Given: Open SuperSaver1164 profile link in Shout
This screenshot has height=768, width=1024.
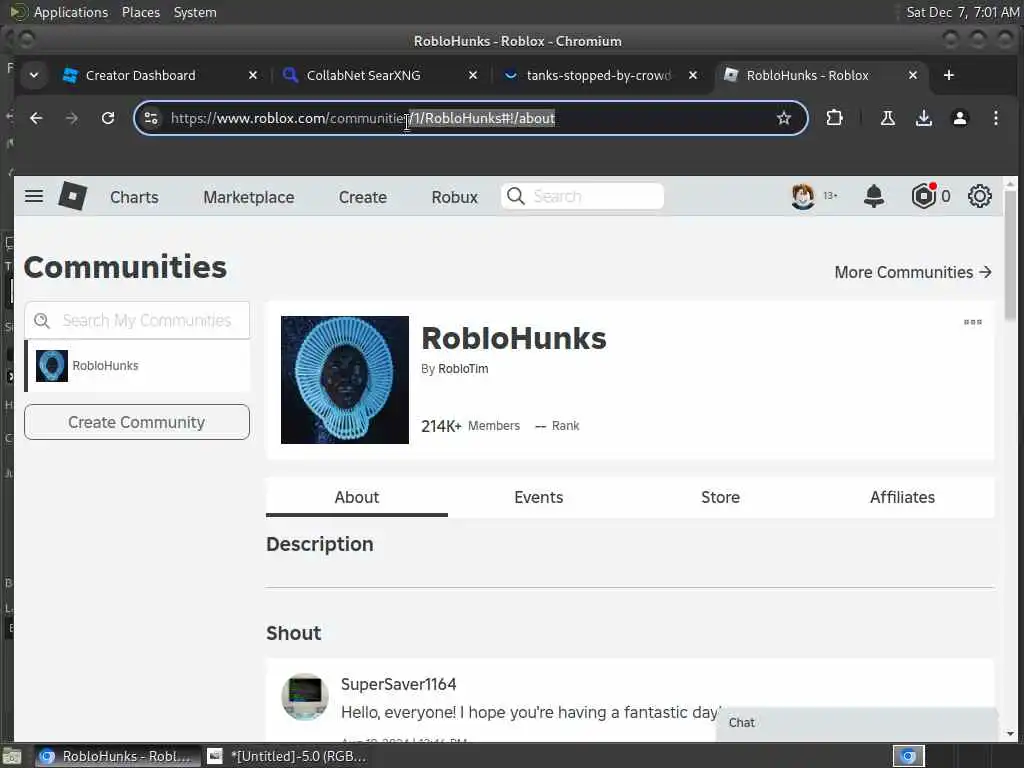Looking at the screenshot, I should pyautogui.click(x=398, y=684).
